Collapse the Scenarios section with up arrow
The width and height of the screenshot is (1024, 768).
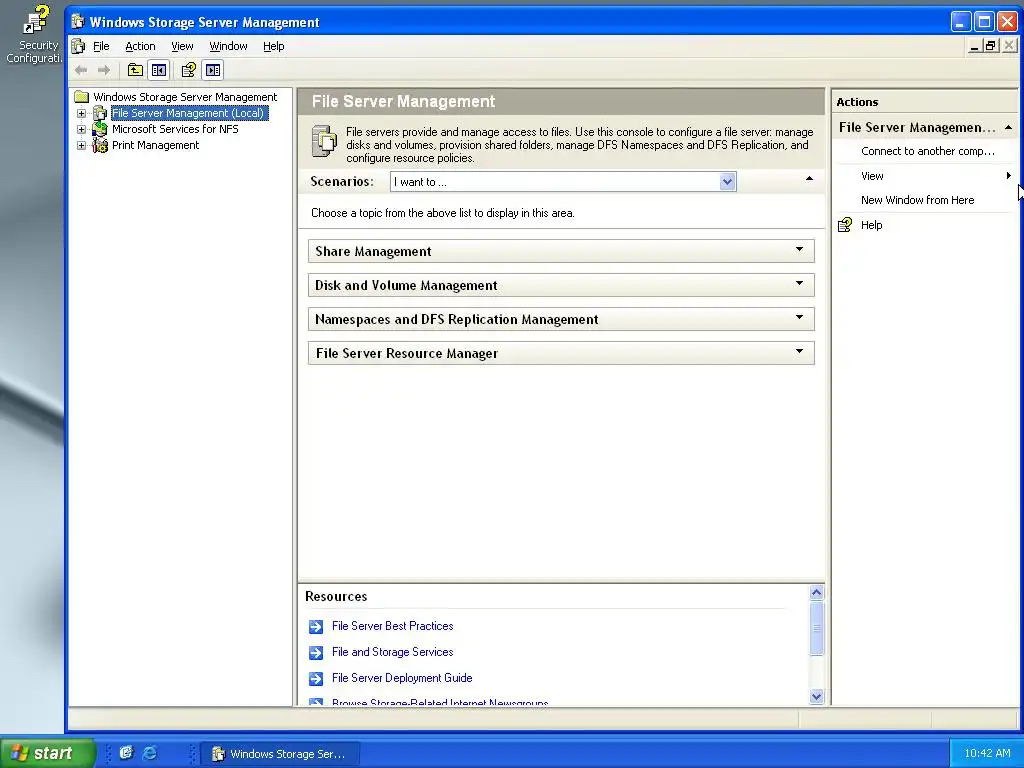pos(809,178)
